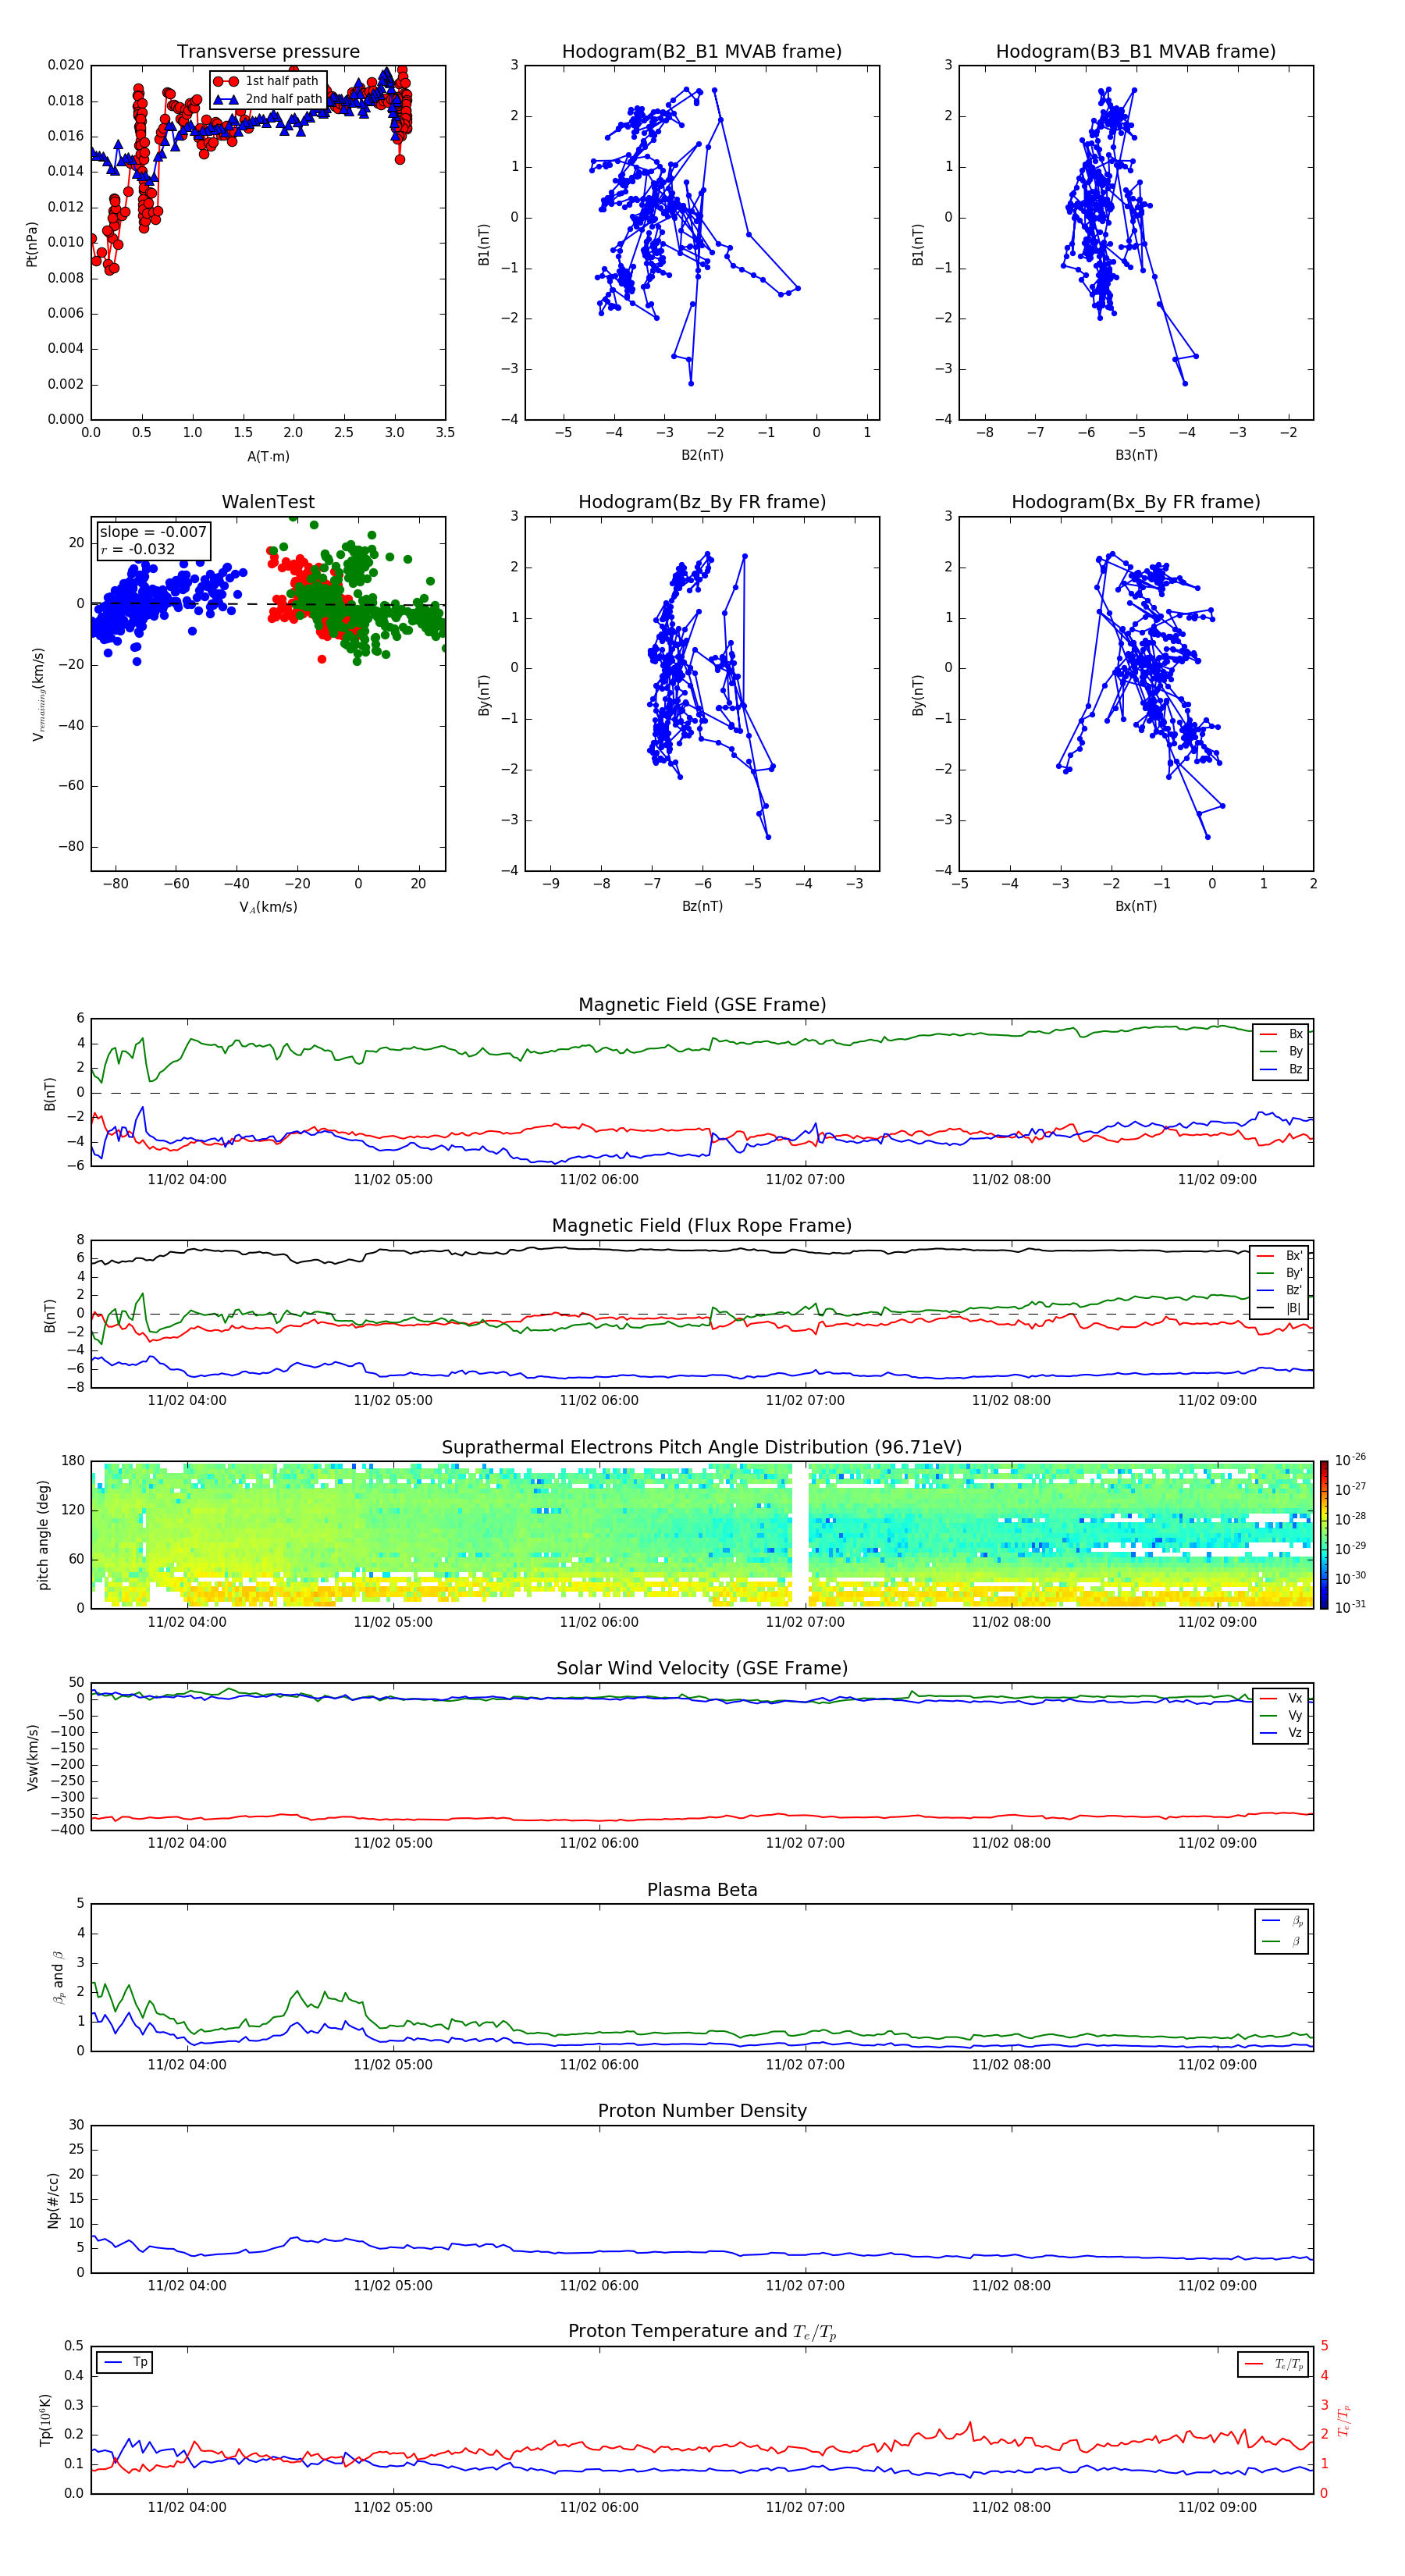This screenshot has height=2576, width=1405.
Task: Click the 'Vy' legend entry in velocity plot
Action: 1282,1715
